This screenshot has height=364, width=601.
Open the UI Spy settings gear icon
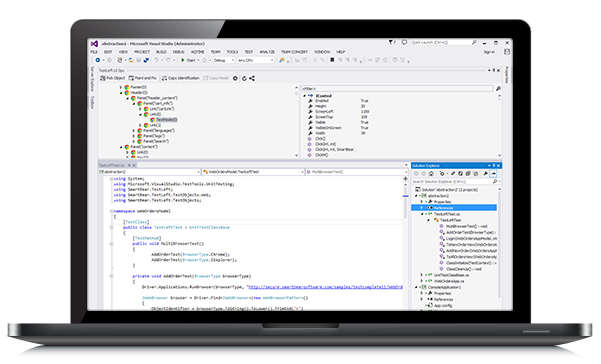[235, 78]
